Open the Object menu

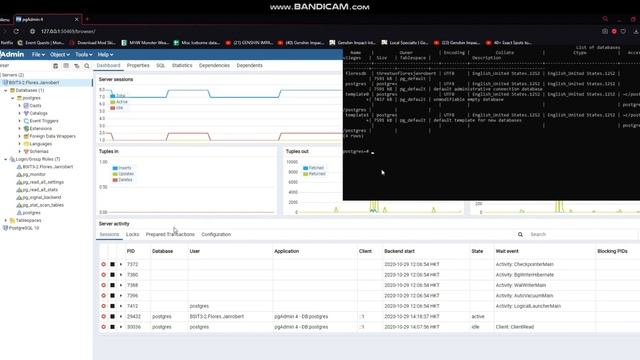[x=60, y=55]
